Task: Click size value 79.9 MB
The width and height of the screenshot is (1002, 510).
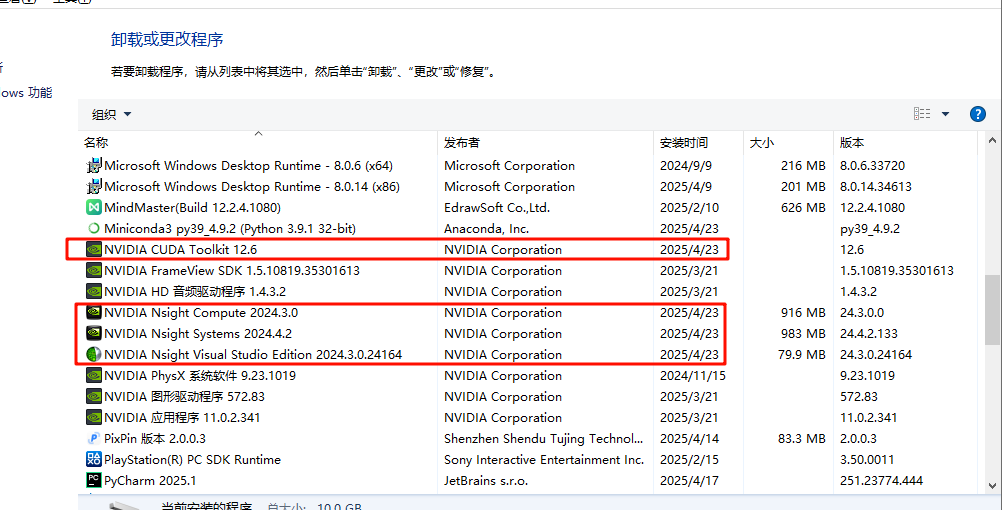Action: click(801, 355)
